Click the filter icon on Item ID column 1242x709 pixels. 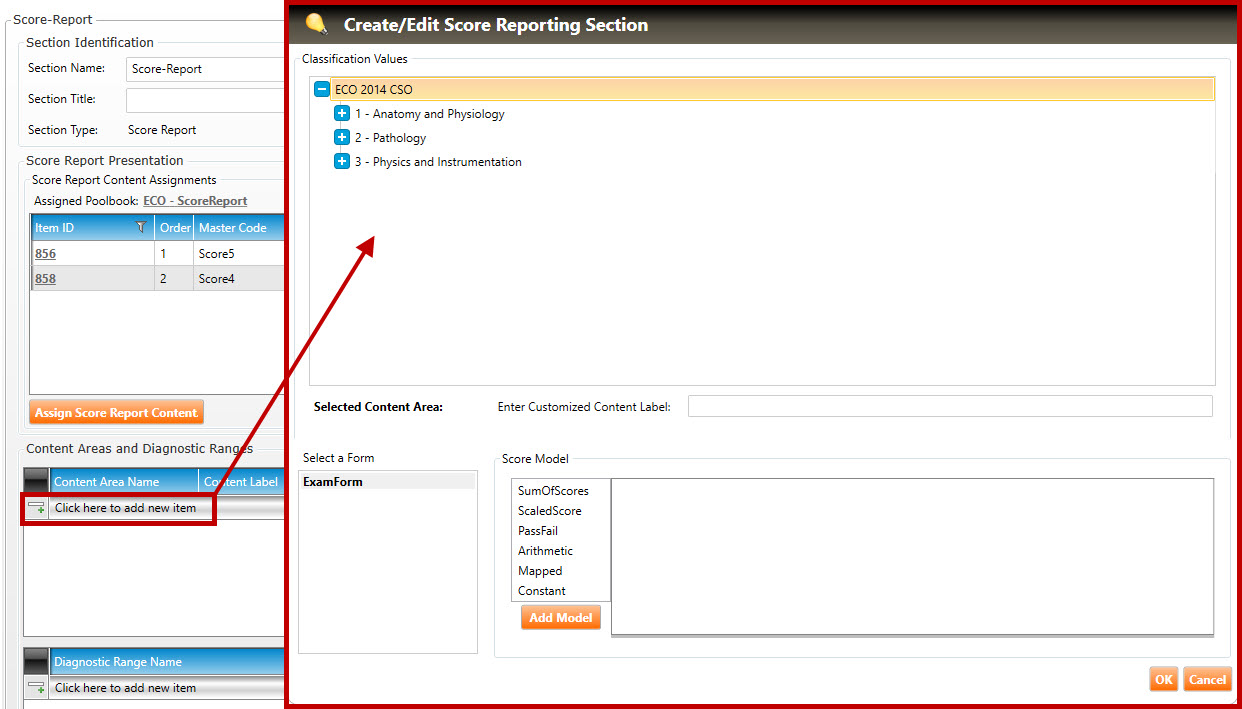[141, 228]
